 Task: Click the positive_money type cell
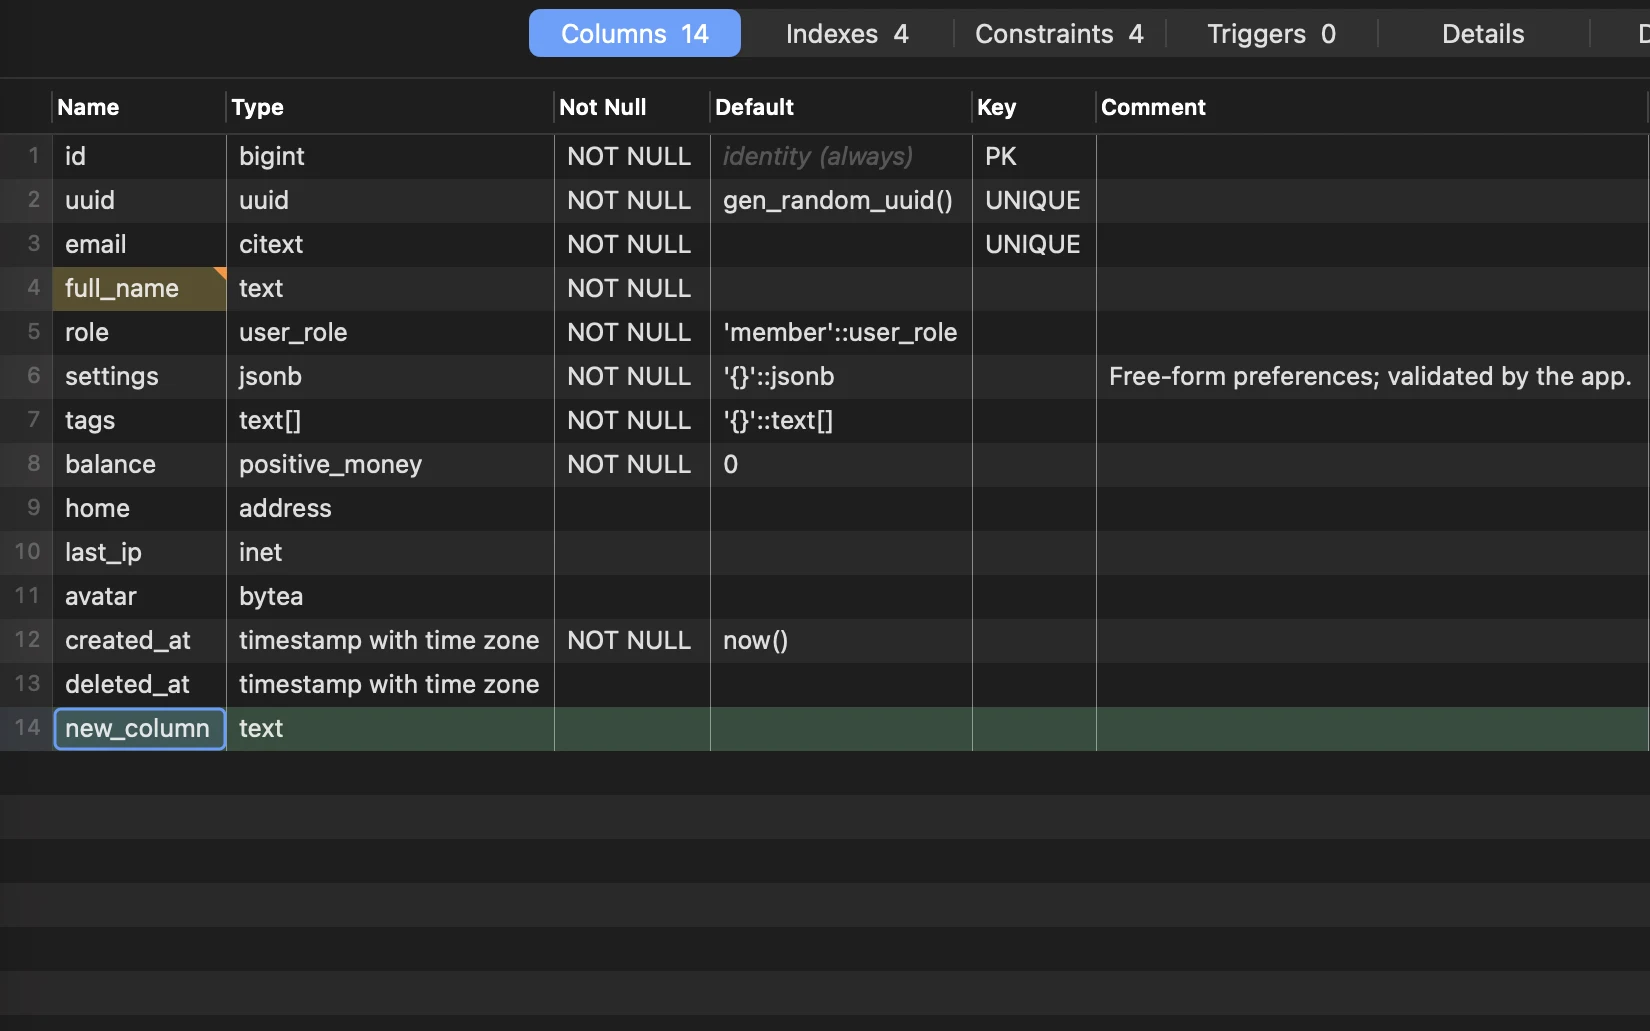click(390, 464)
